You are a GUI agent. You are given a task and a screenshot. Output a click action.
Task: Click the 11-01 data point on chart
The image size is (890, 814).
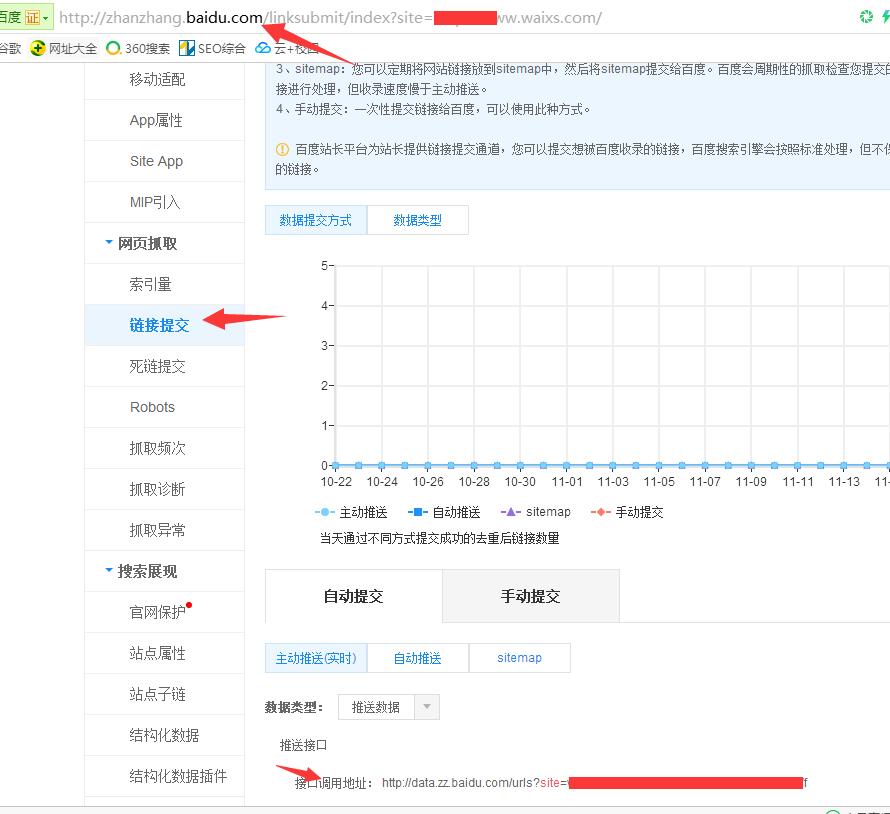click(566, 465)
